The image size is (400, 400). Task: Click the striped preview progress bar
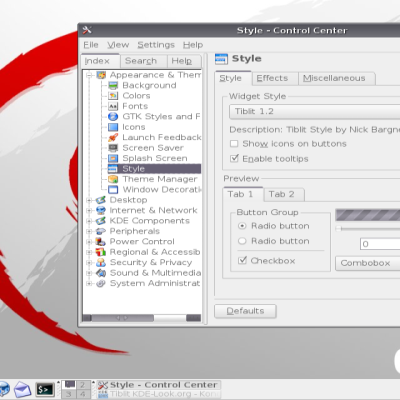tap(368, 215)
